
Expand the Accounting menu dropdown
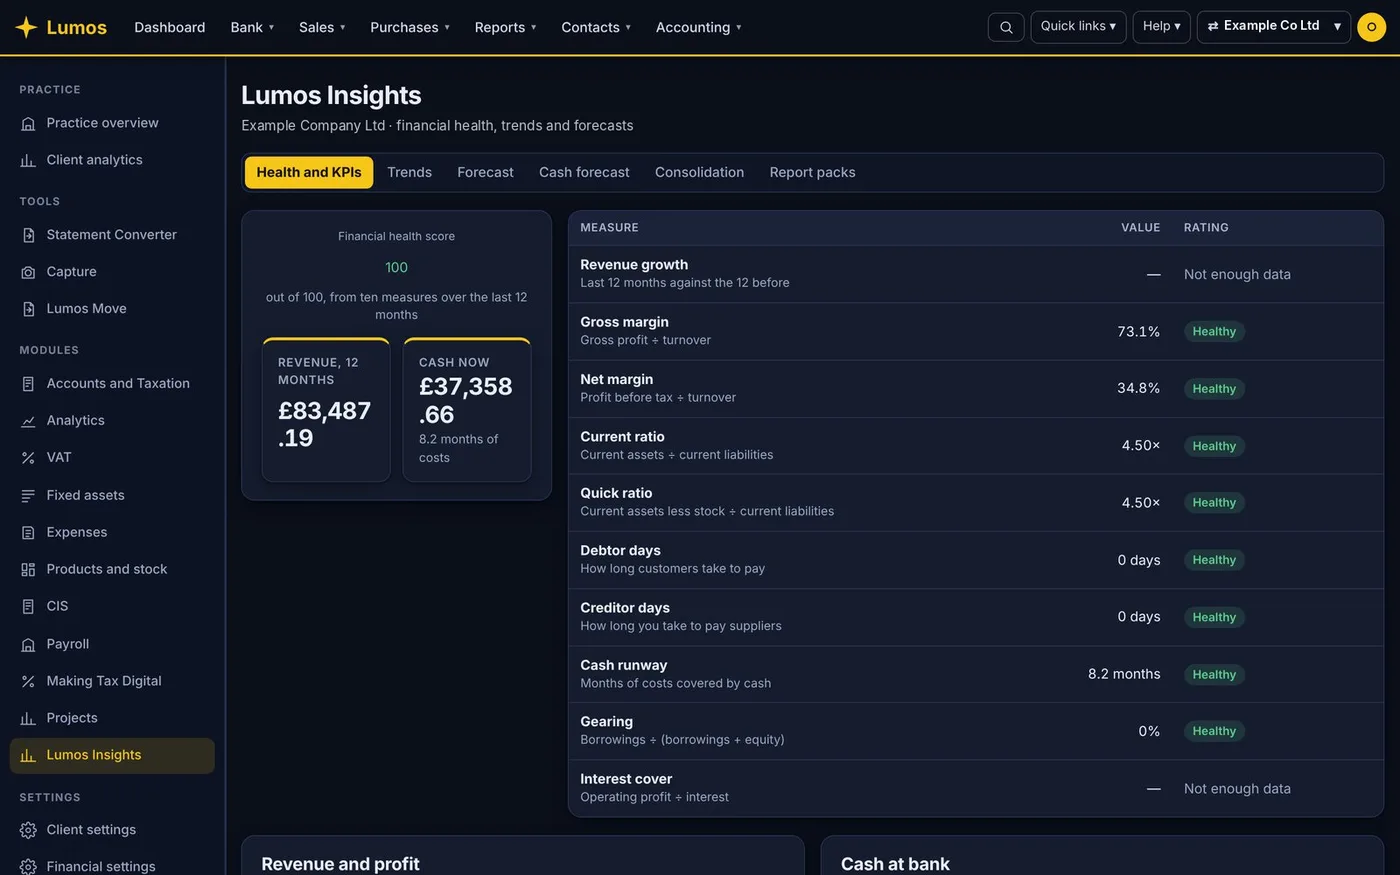(698, 27)
